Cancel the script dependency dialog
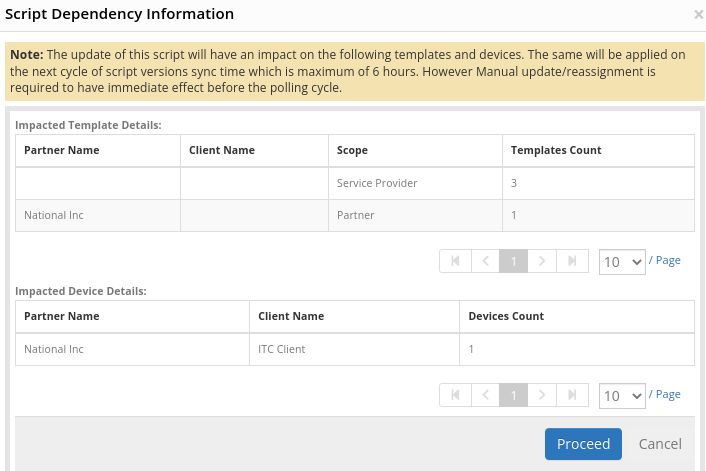The image size is (706, 471). point(660,444)
